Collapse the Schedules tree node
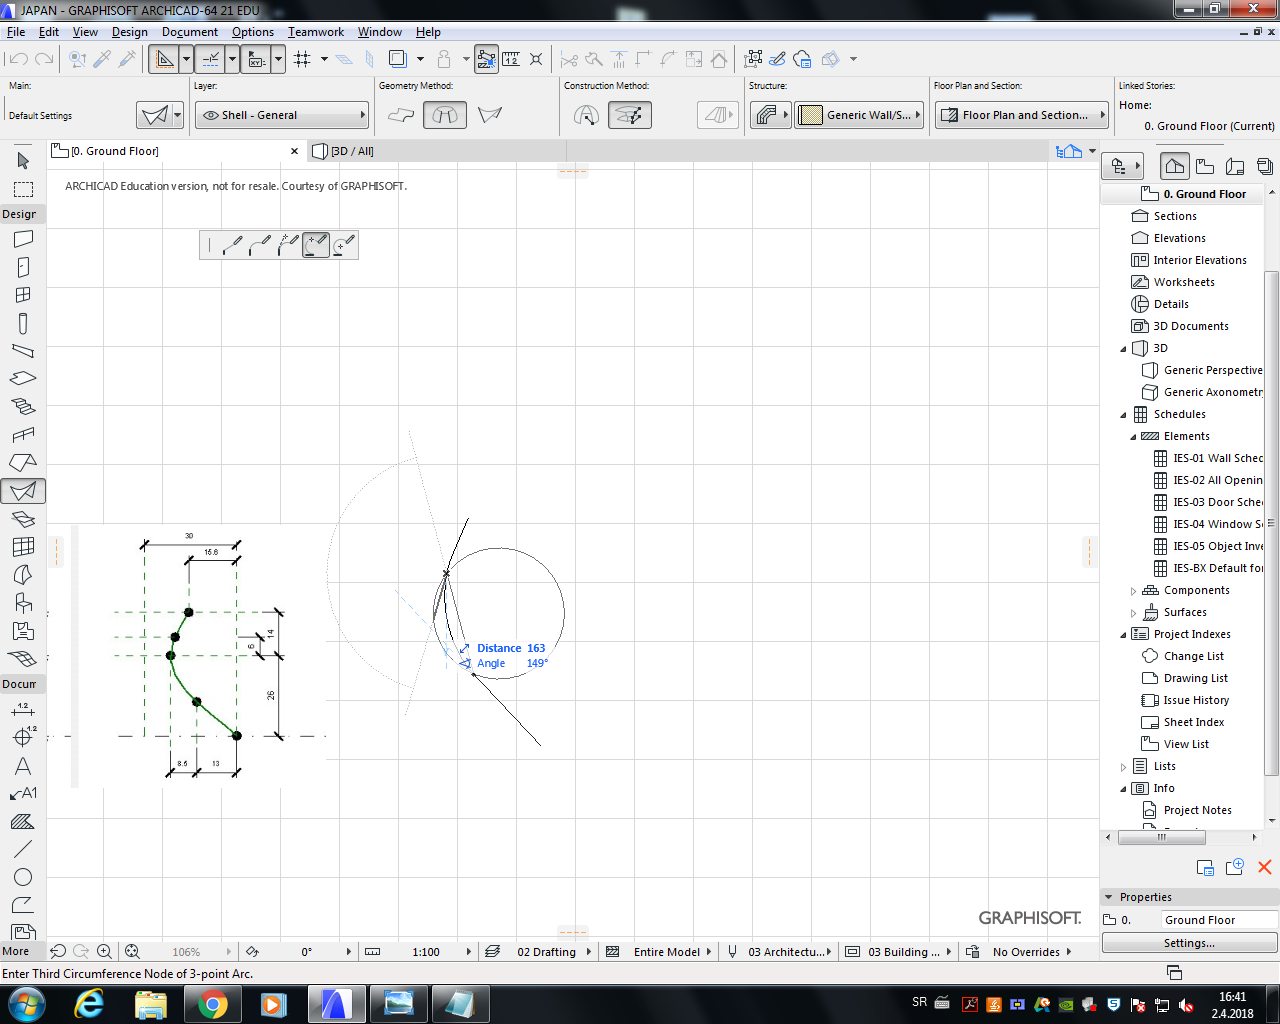 coord(1123,415)
